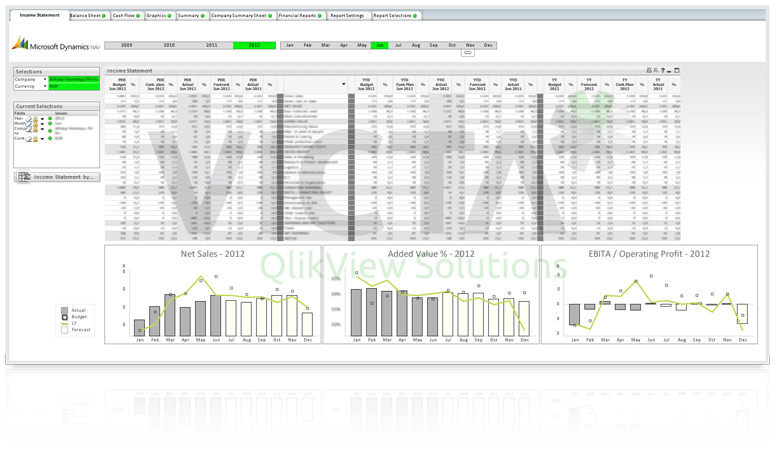
Task: Go to the Graphics tab
Action: 159,16
